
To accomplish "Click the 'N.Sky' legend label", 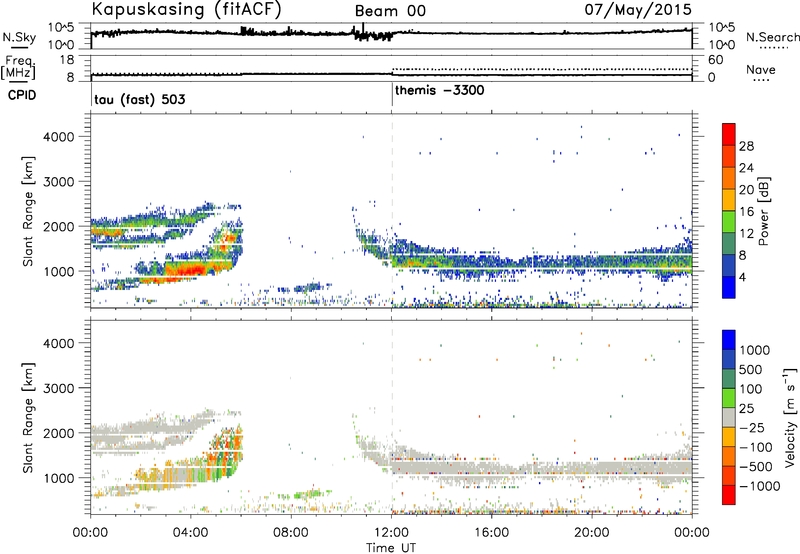I will tap(19, 37).
